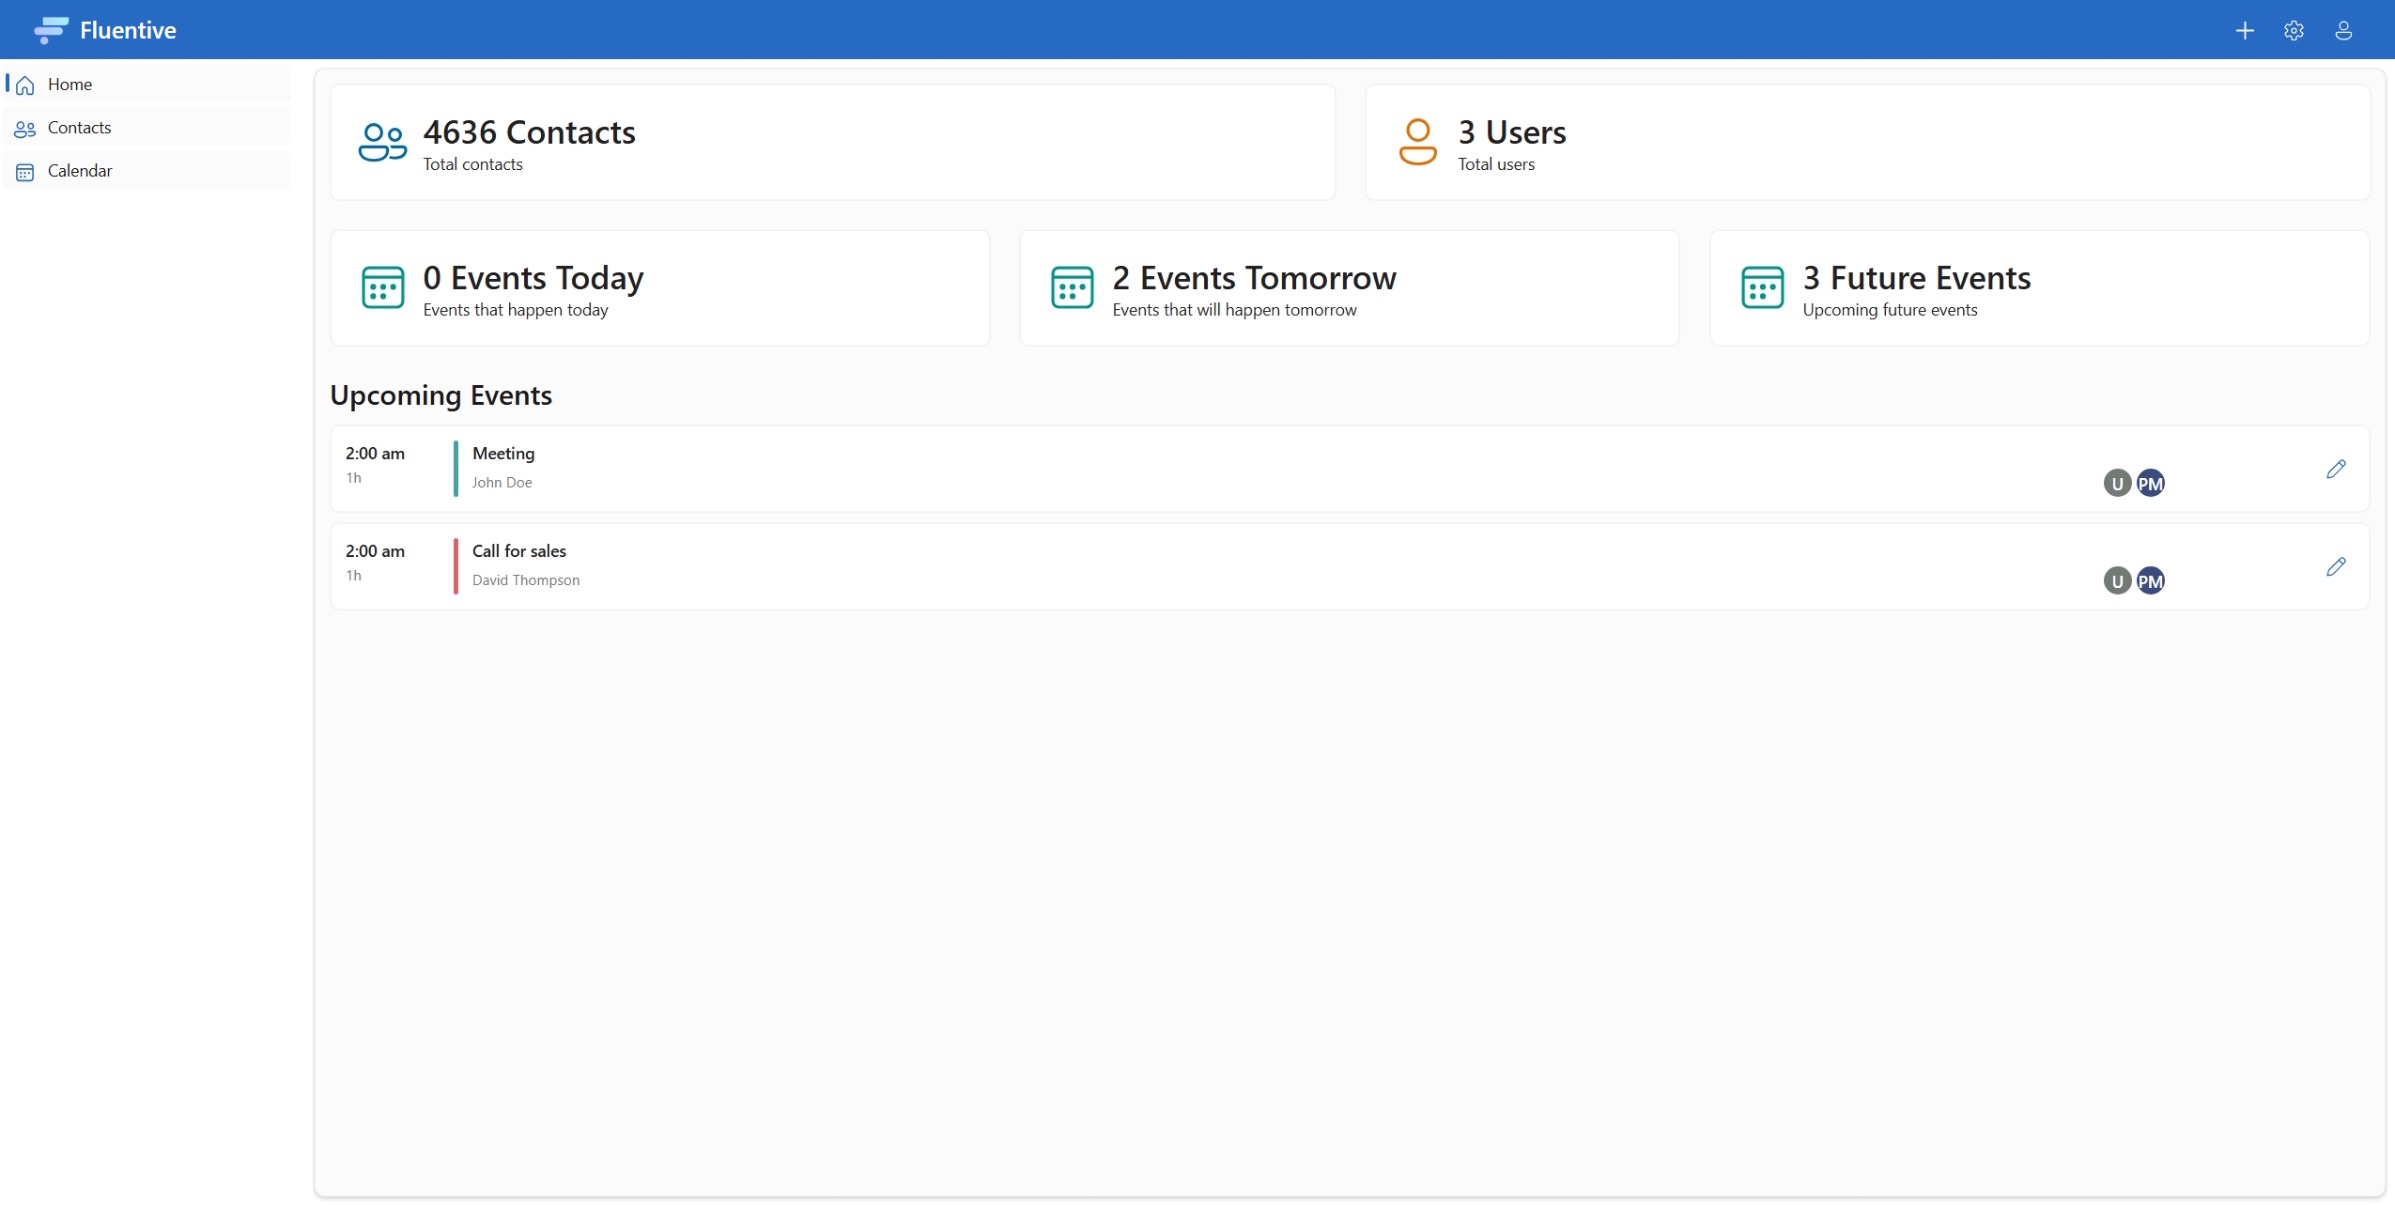Select Contacts in the left sidebar
Image resolution: width=2395 pixels, height=1205 pixels.
coord(80,127)
